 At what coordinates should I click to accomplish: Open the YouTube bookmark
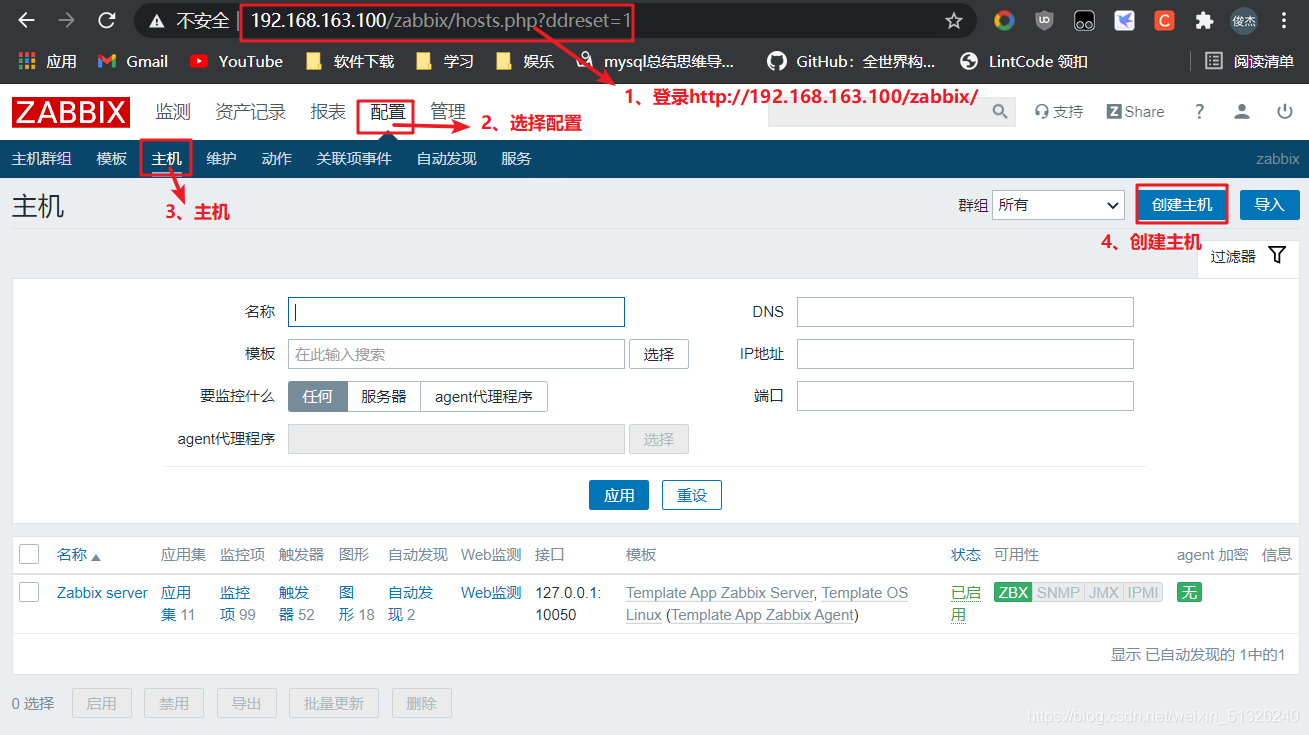[236, 61]
